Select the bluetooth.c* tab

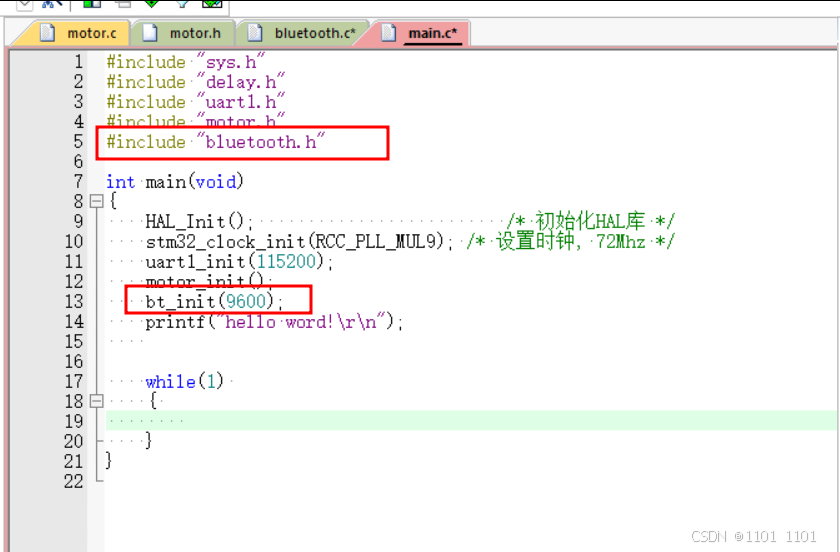pyautogui.click(x=303, y=33)
